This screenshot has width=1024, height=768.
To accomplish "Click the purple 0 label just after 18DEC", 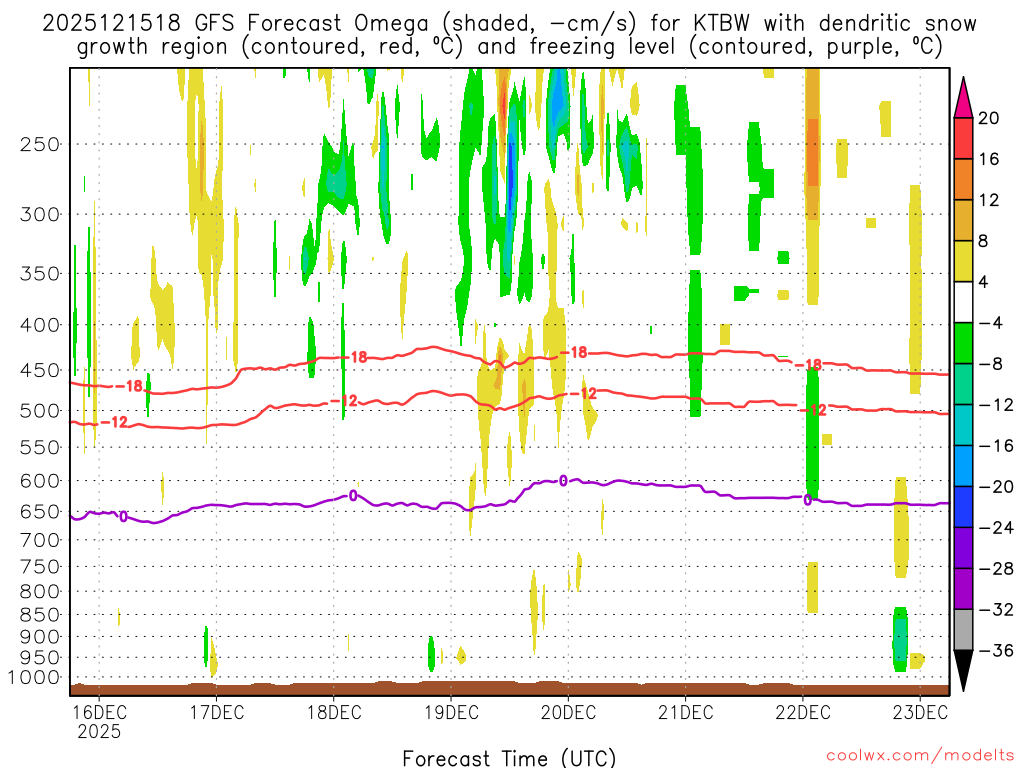I will 353,496.
